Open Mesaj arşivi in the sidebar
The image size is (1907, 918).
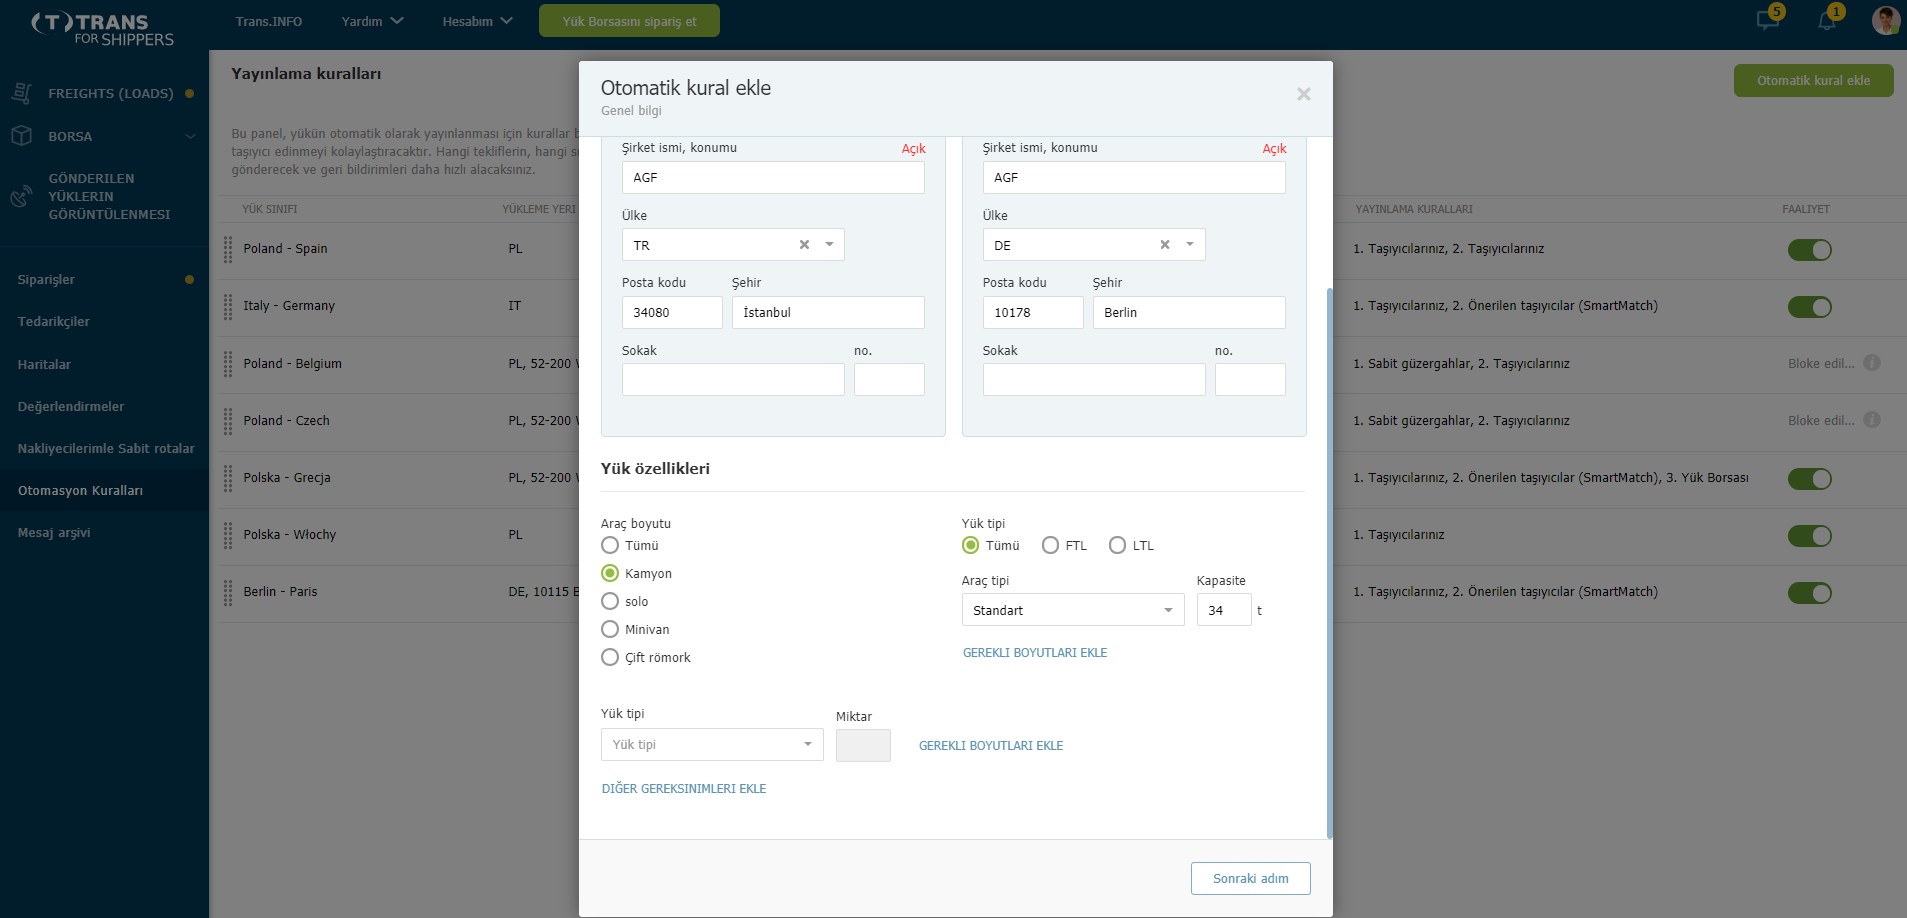[x=54, y=532]
